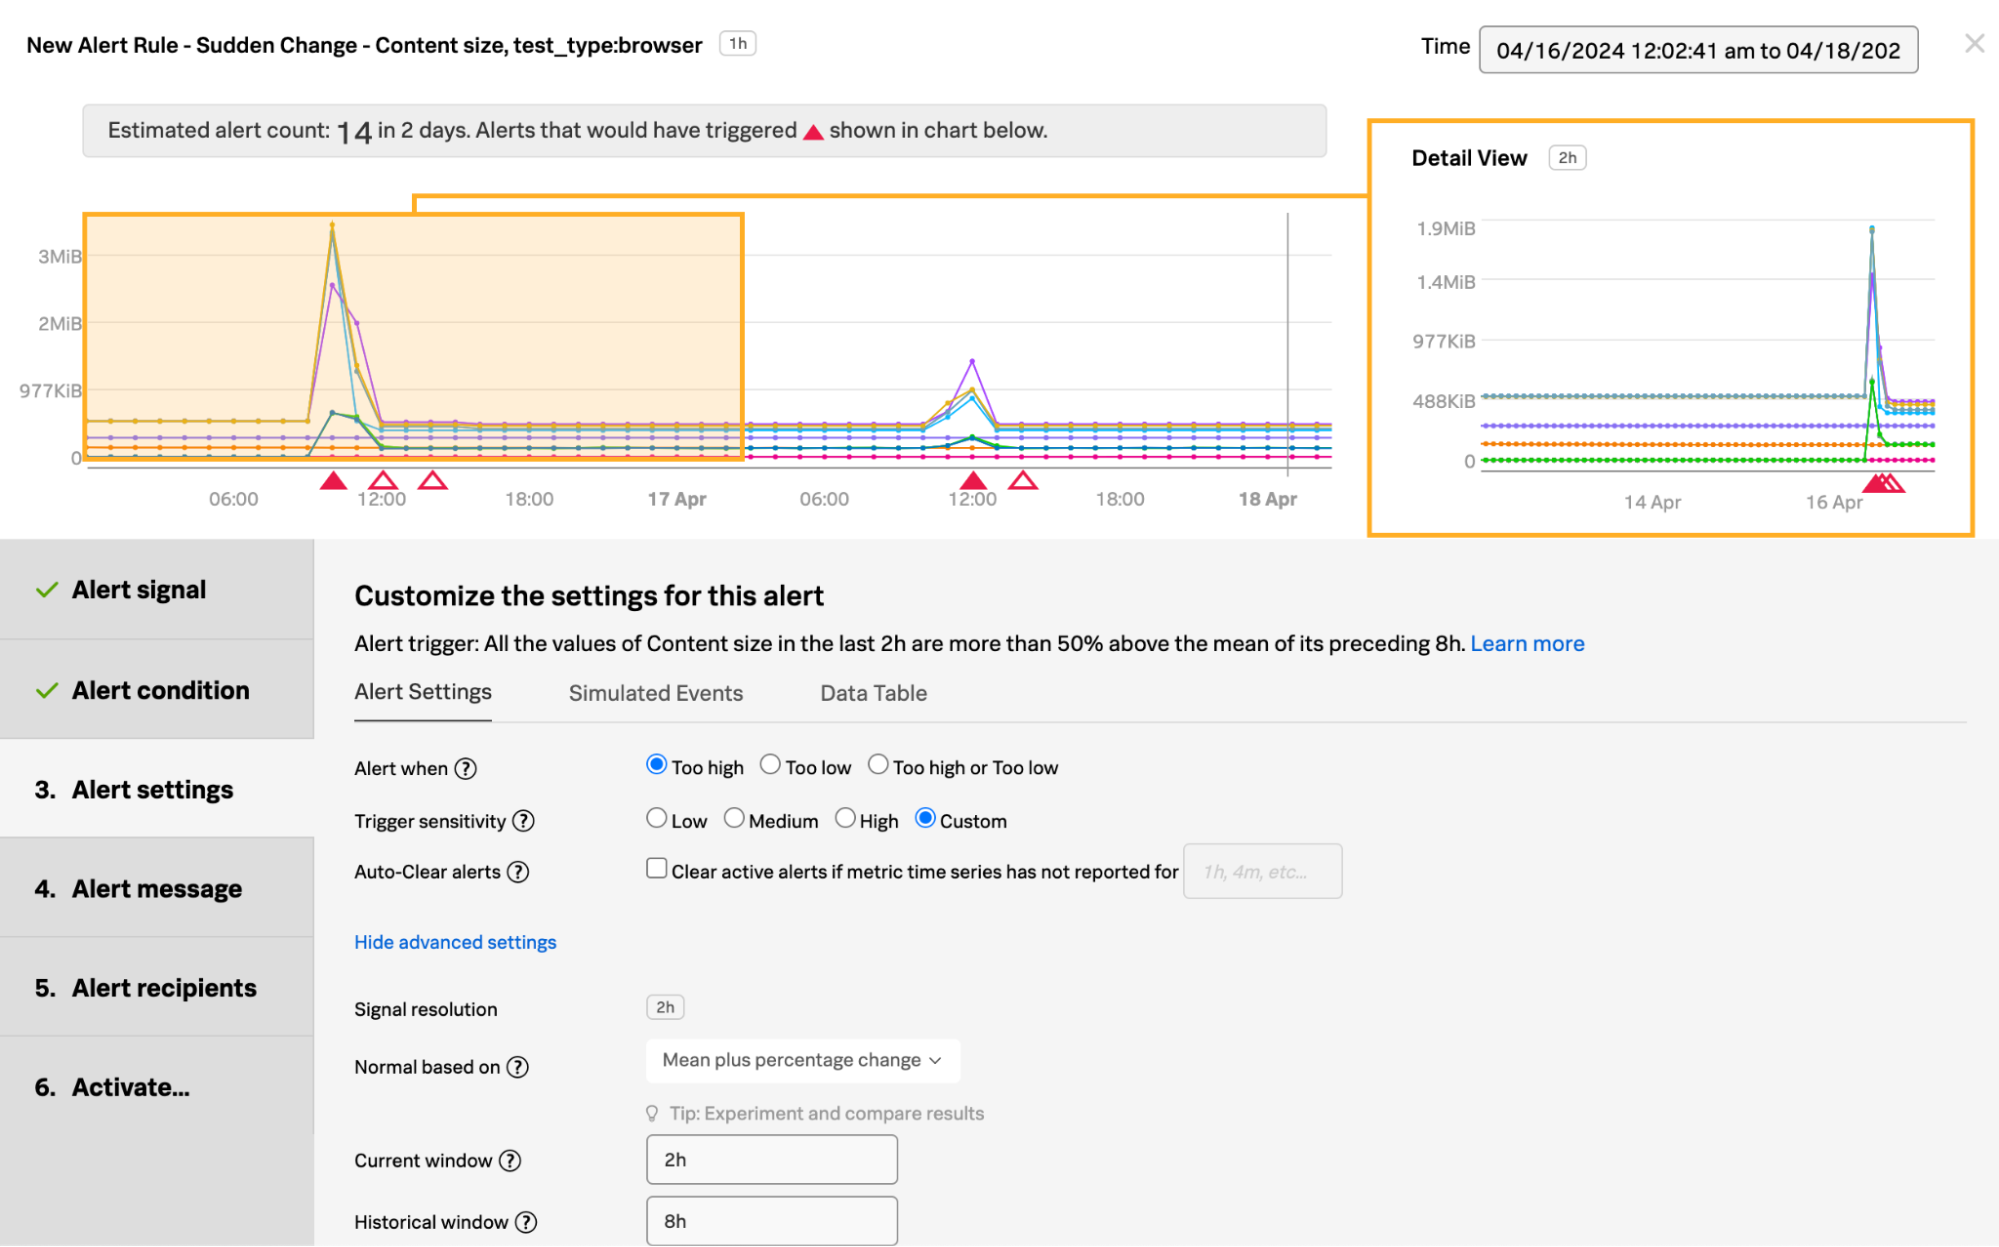The image size is (1999, 1247).
Task: Go to step 4 Alert message
Action: [157, 888]
